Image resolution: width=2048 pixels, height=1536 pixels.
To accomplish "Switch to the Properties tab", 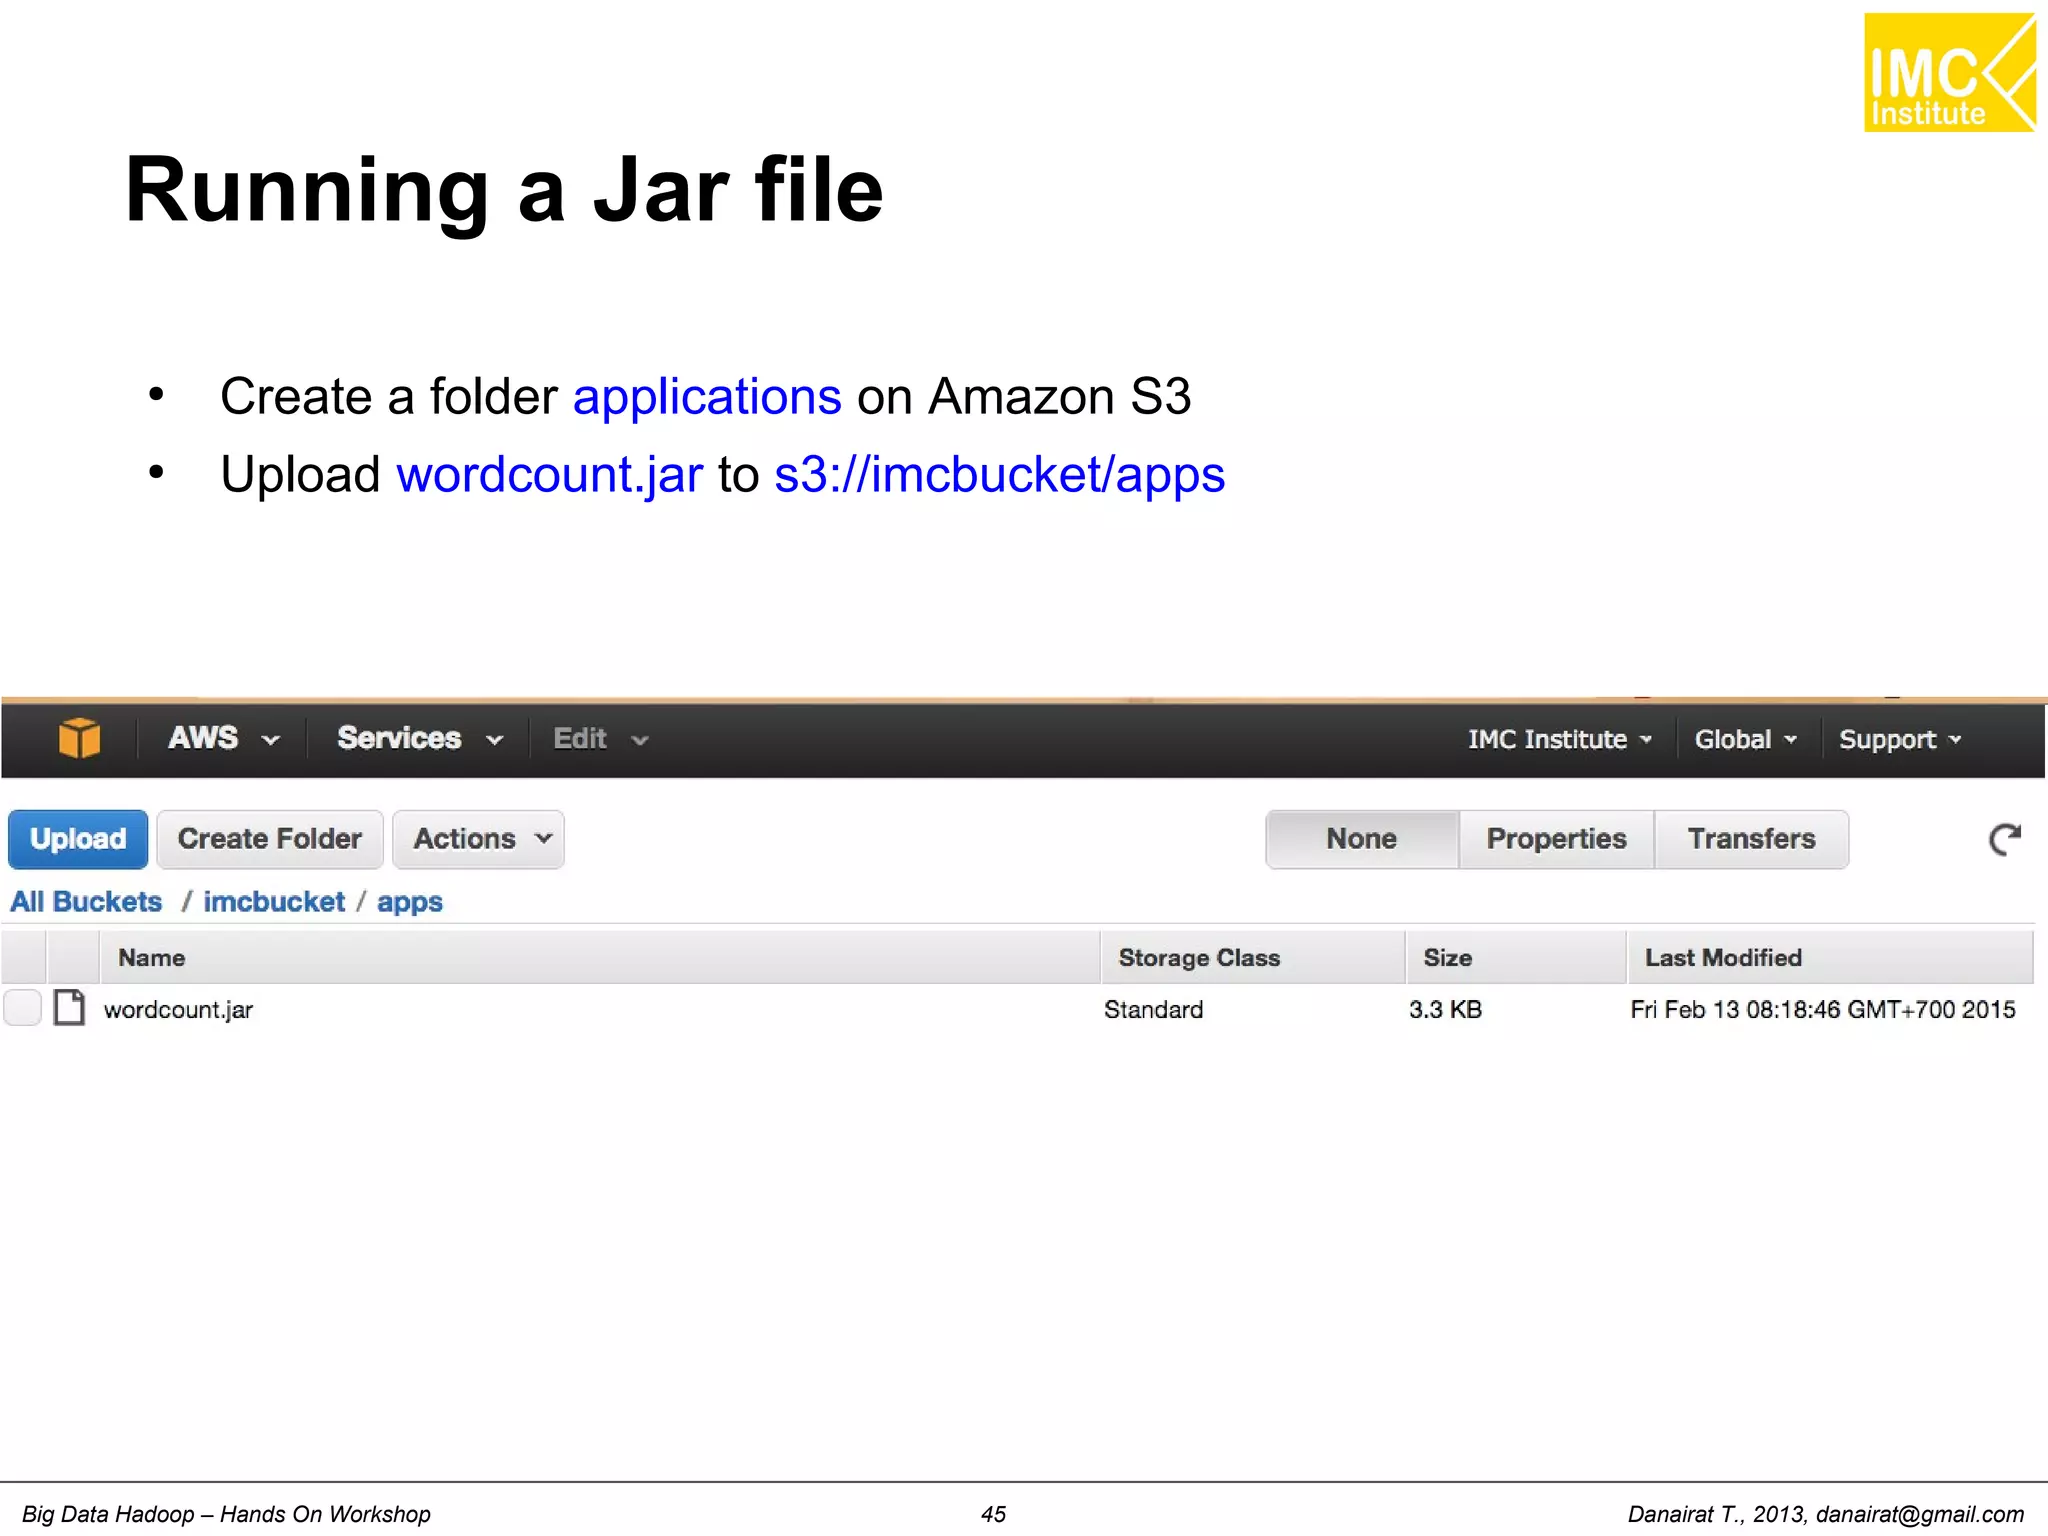I will 1556,839.
